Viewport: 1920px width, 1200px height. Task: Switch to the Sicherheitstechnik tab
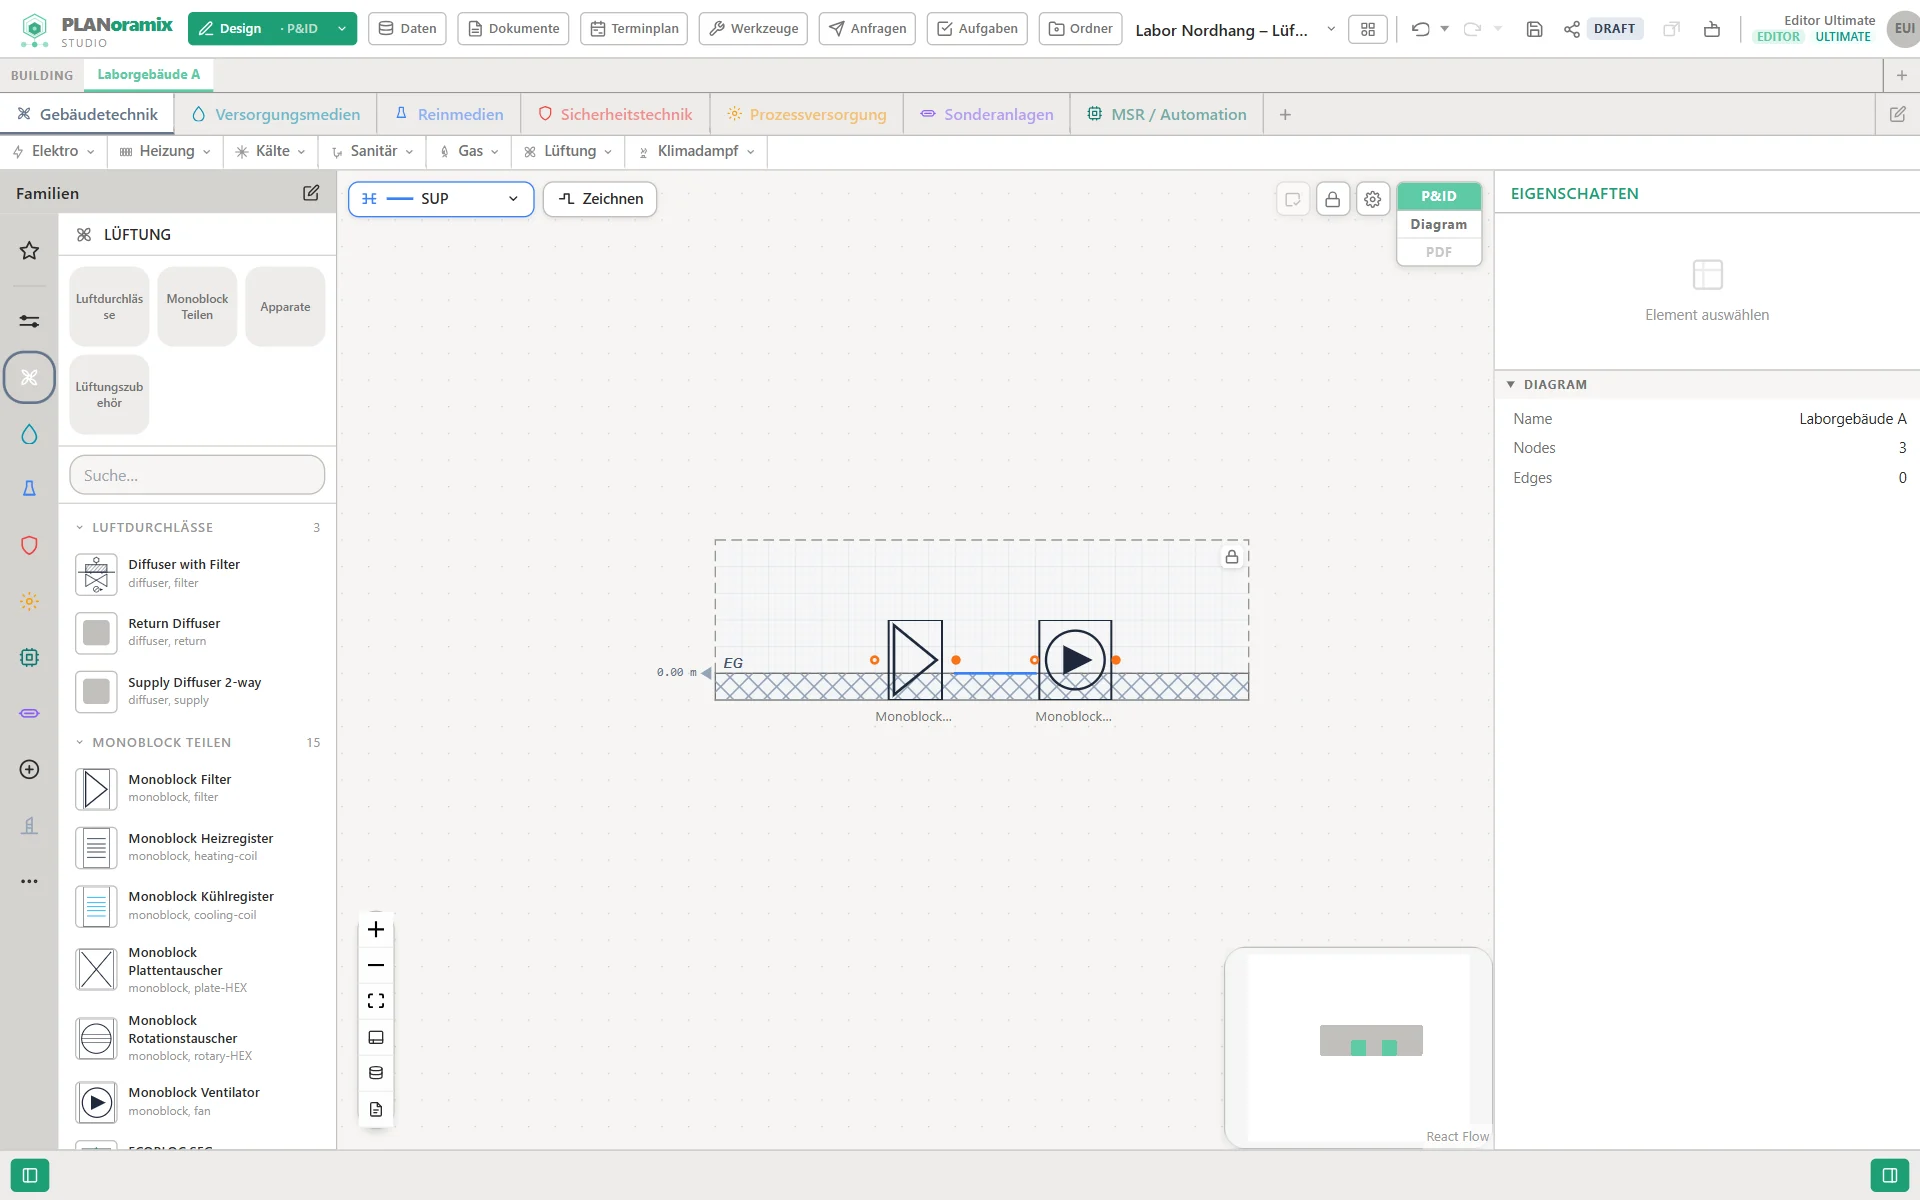tap(615, 114)
